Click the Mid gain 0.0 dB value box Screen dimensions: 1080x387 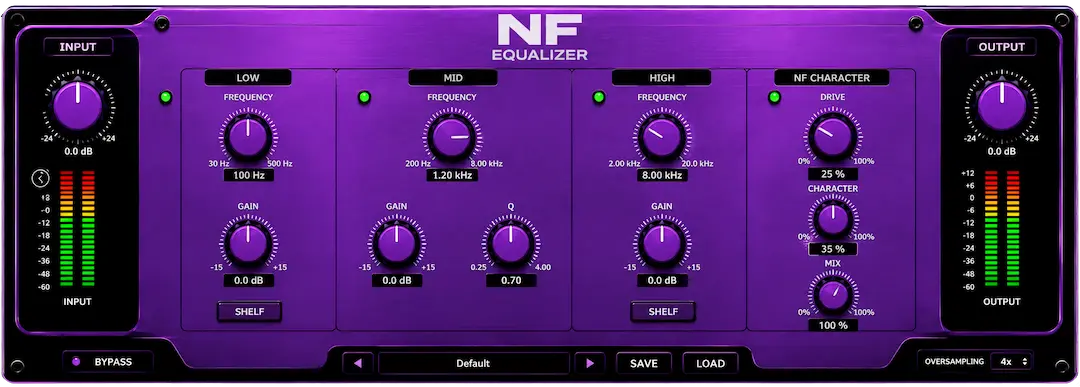[x=397, y=280]
